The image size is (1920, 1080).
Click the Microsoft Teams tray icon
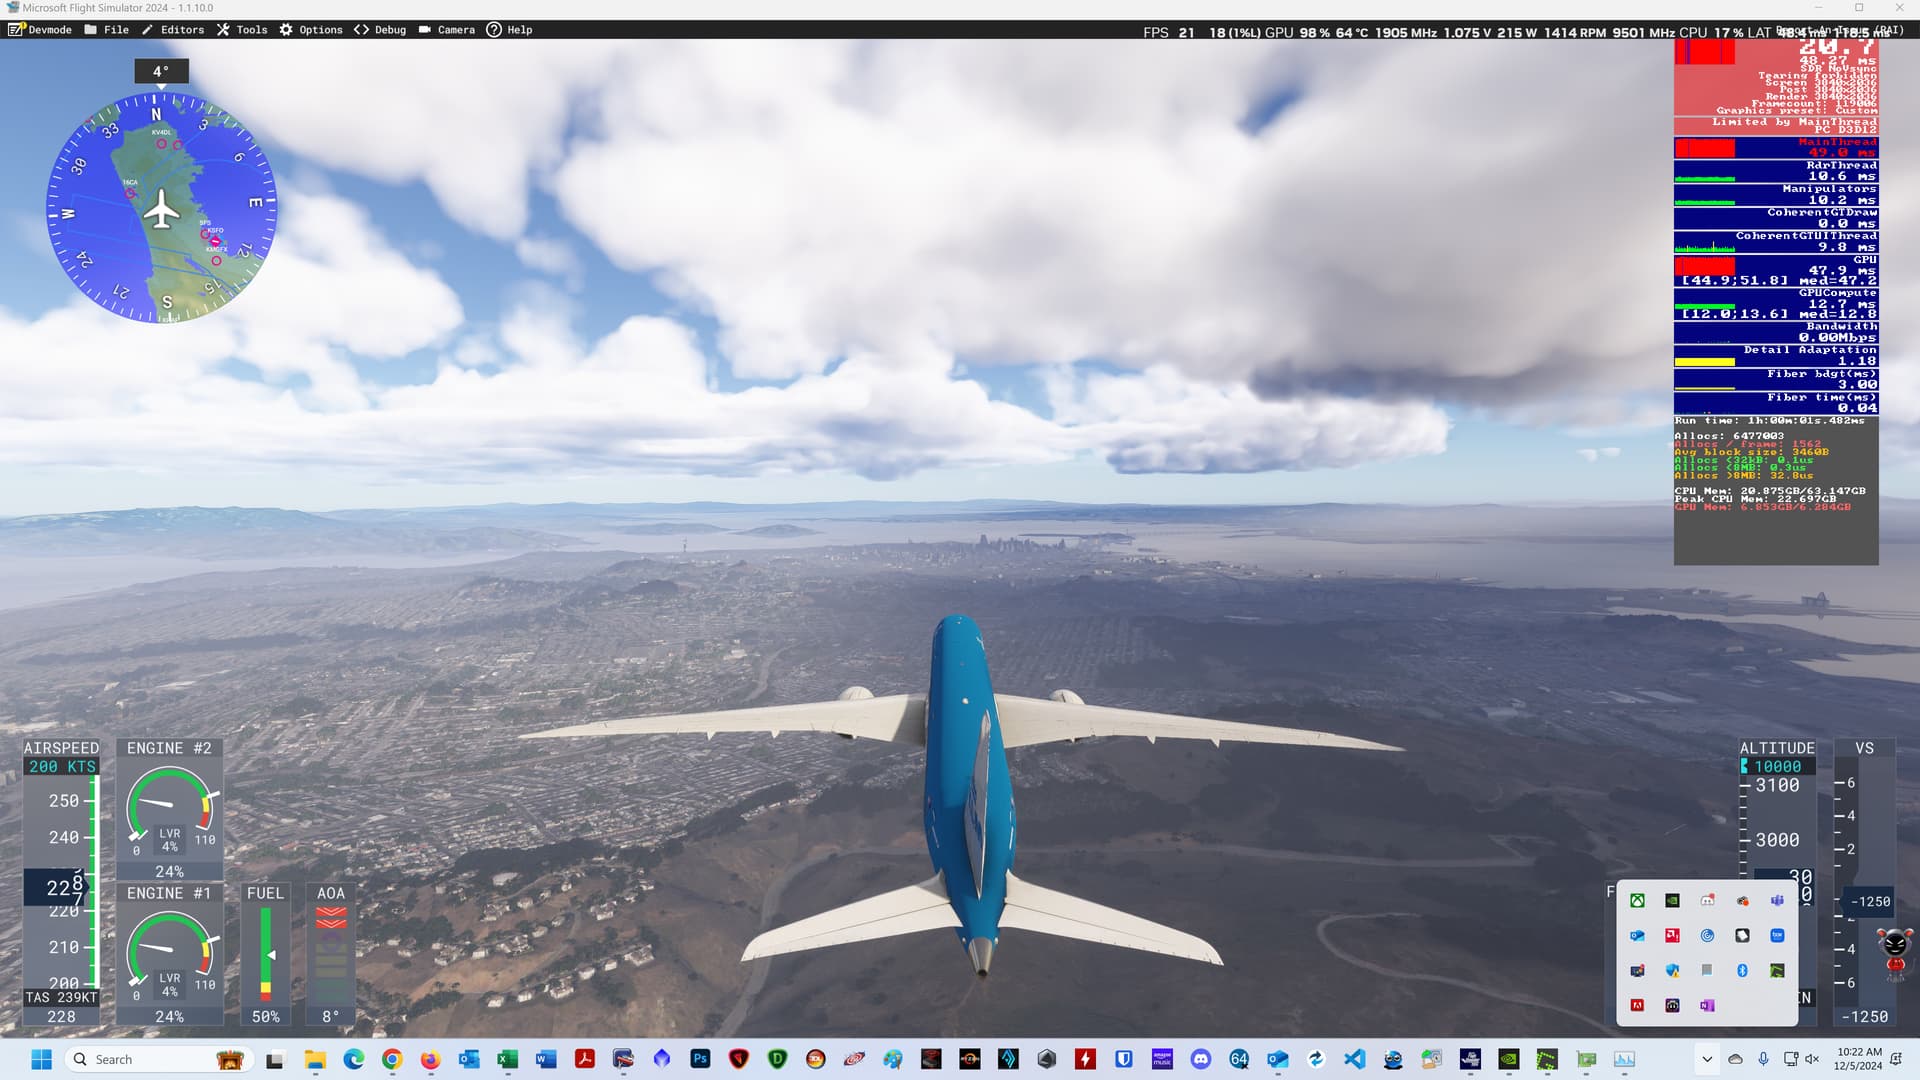pos(1777,901)
